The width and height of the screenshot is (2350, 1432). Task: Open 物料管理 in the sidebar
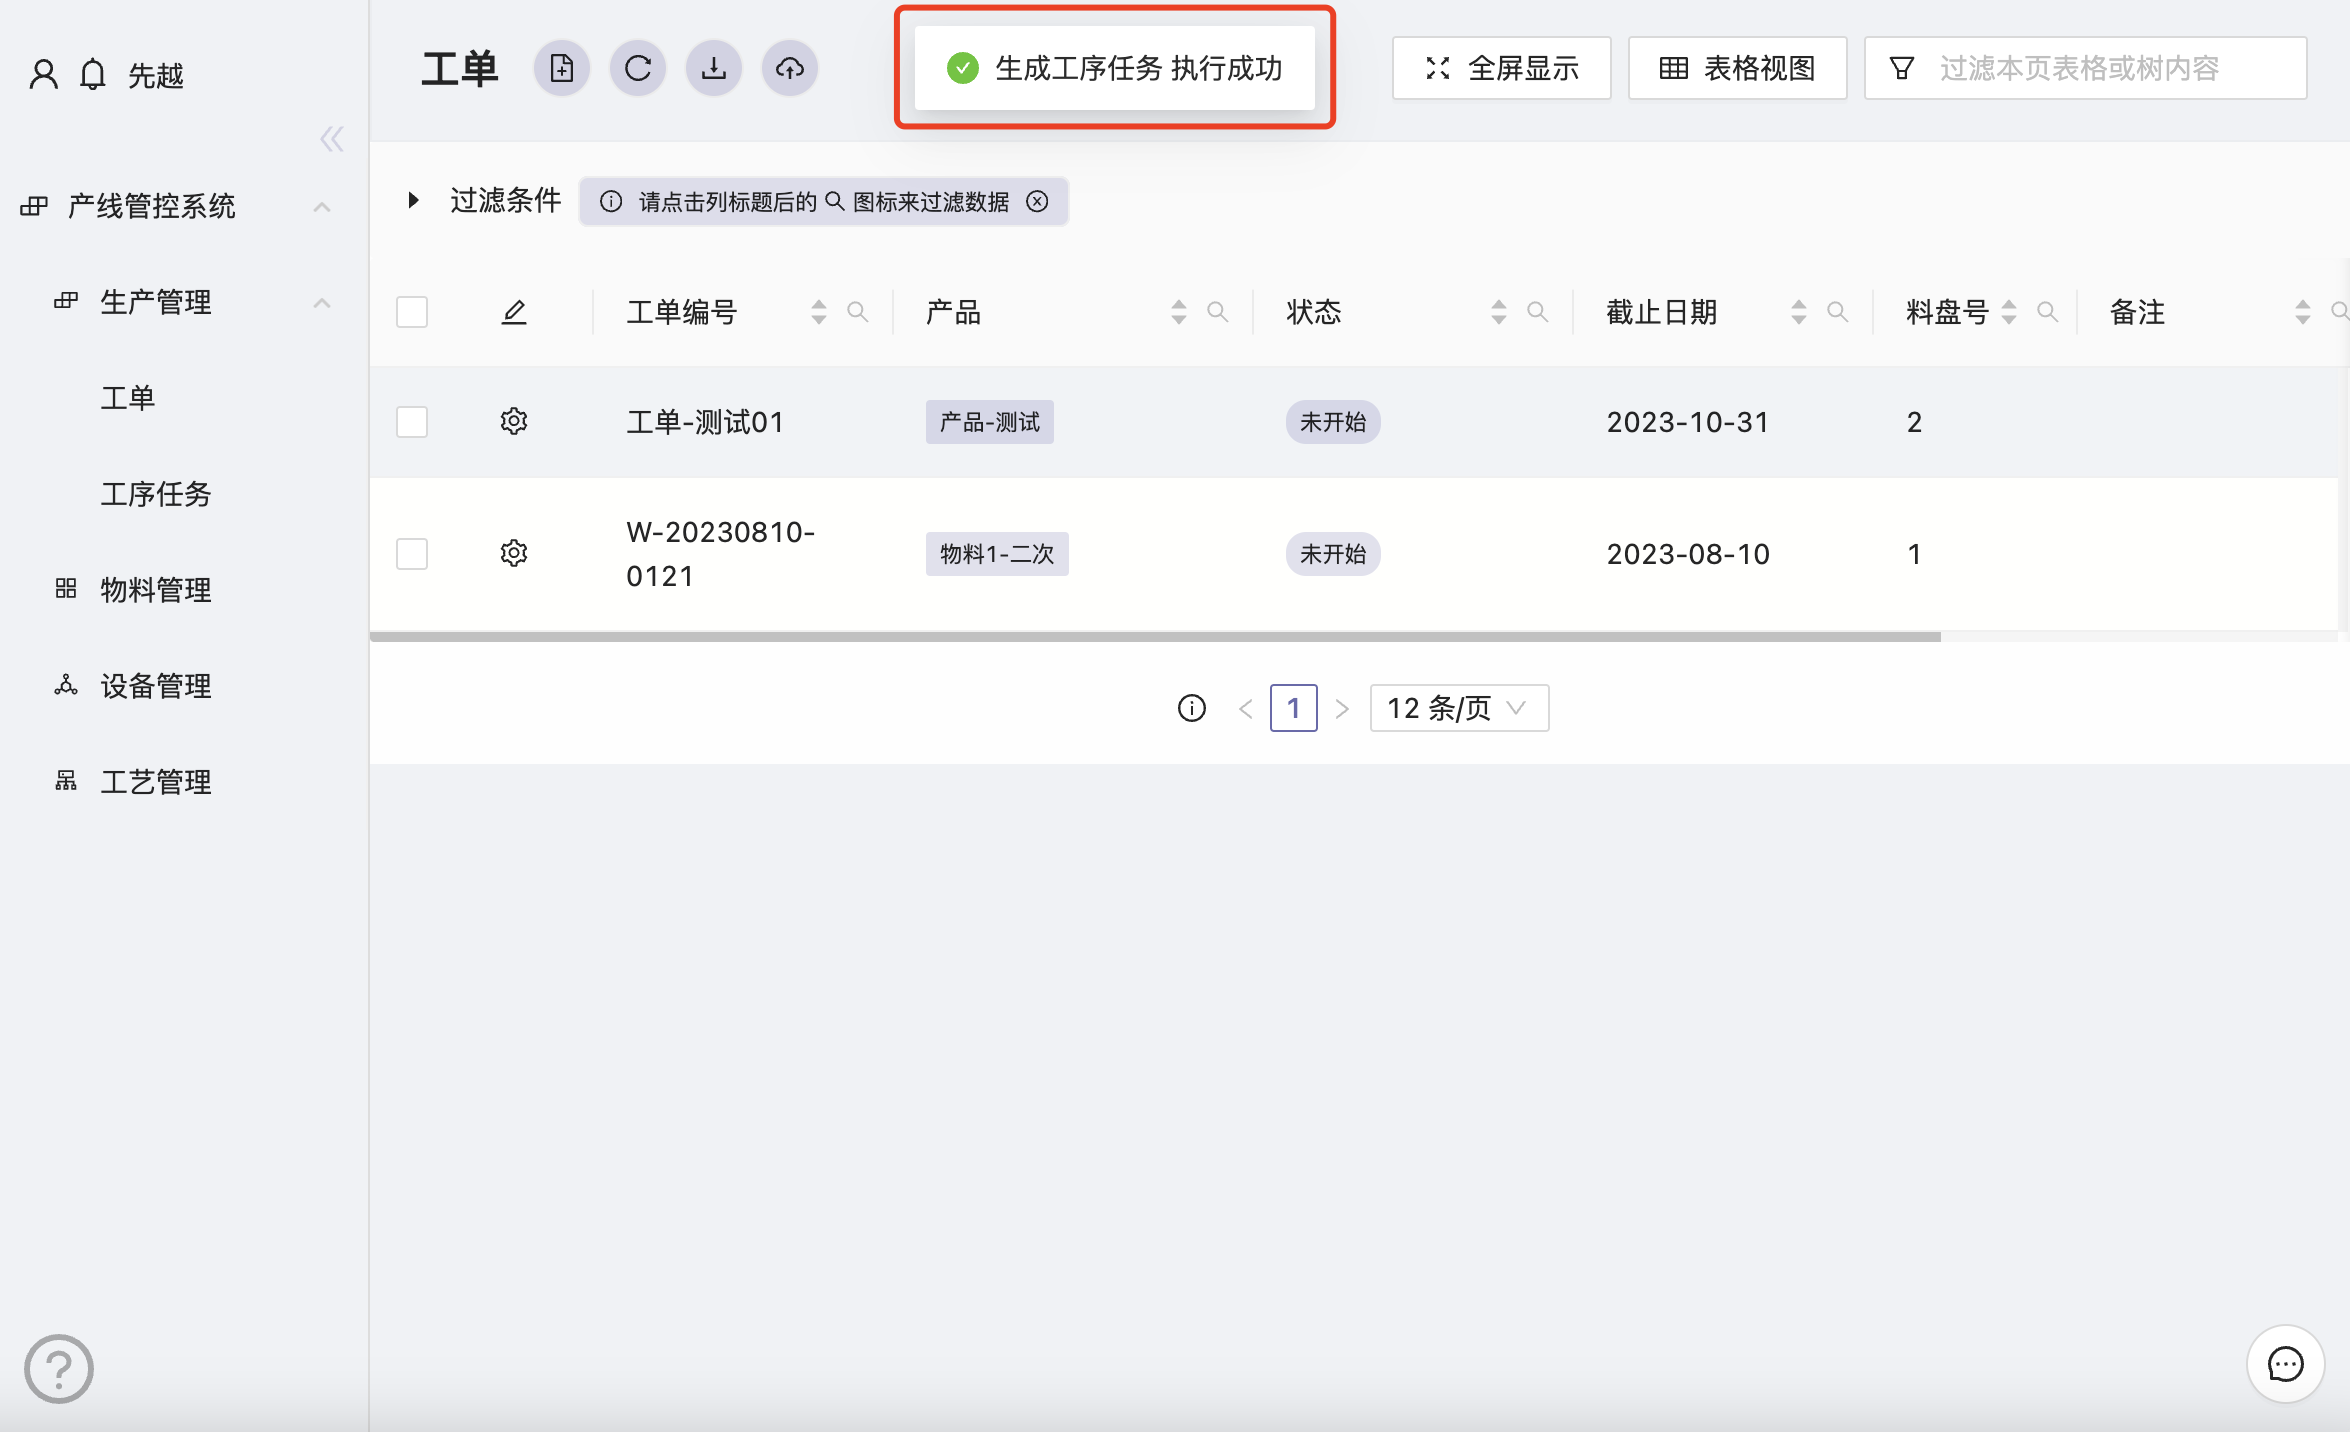coord(156,590)
